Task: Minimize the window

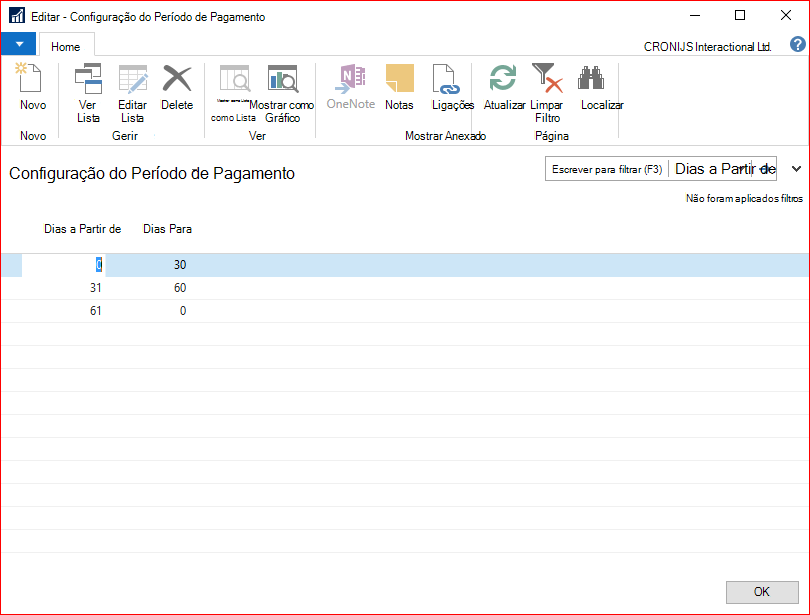Action: click(x=695, y=15)
